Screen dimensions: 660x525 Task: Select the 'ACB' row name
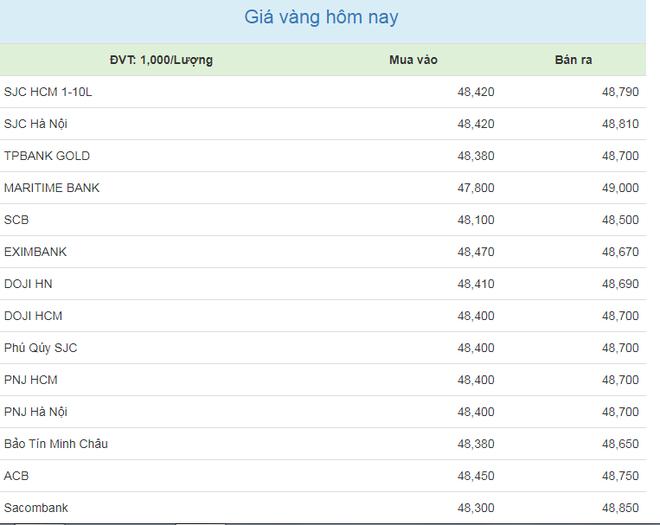[16, 476]
